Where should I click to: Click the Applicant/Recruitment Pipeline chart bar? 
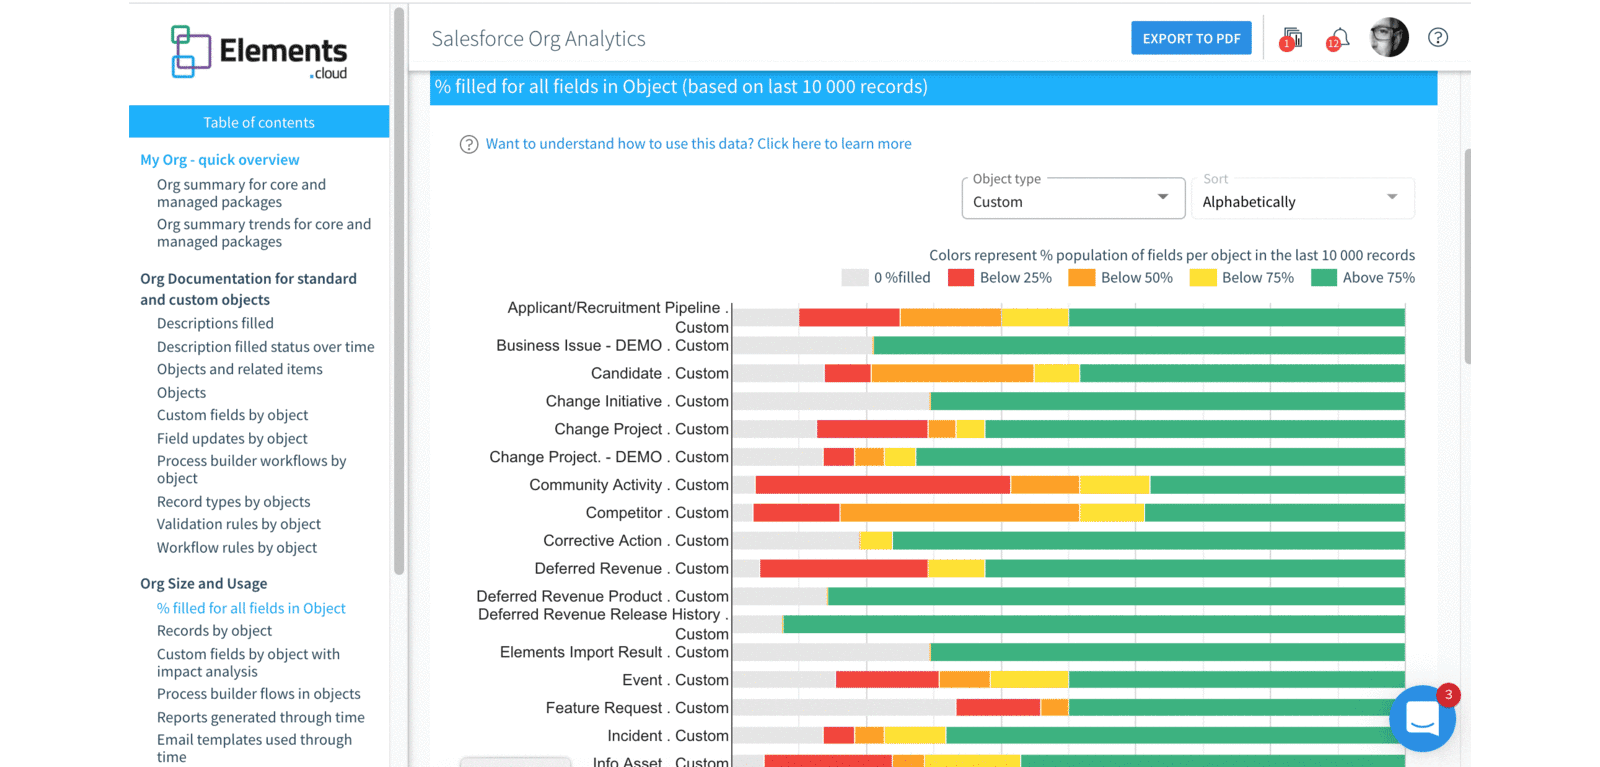point(1068,318)
